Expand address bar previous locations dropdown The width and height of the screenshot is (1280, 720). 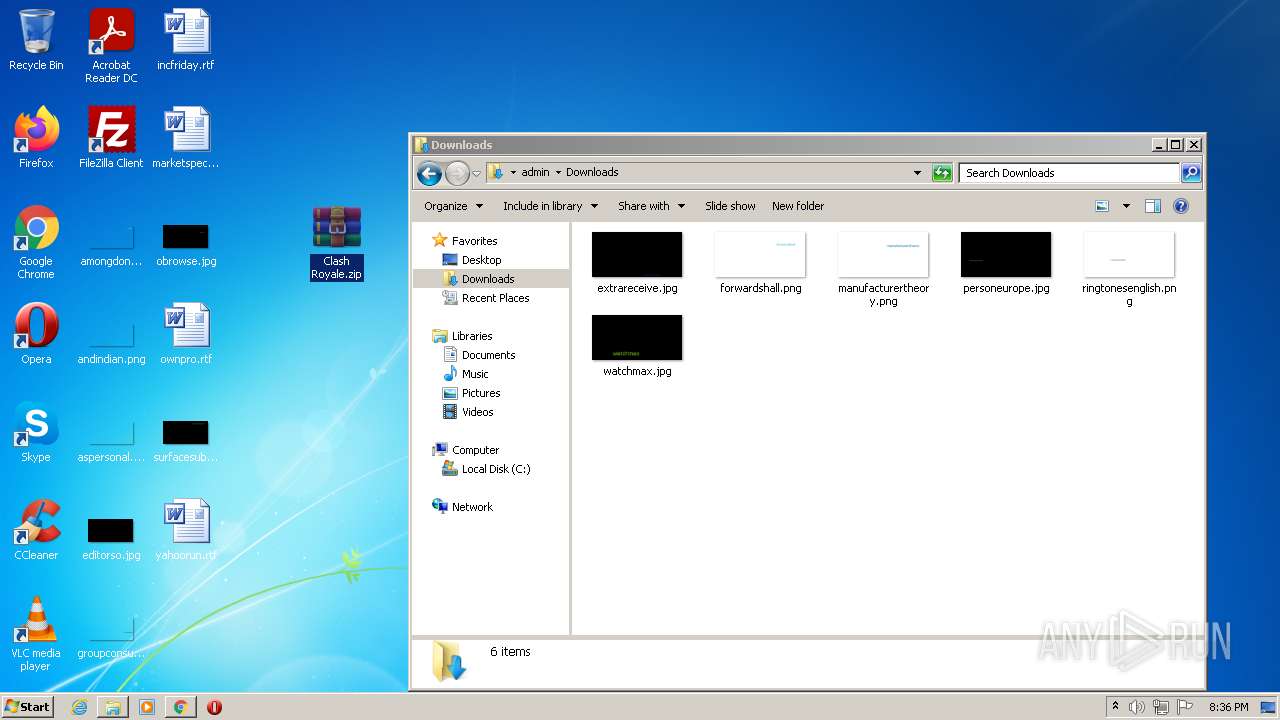[917, 173]
